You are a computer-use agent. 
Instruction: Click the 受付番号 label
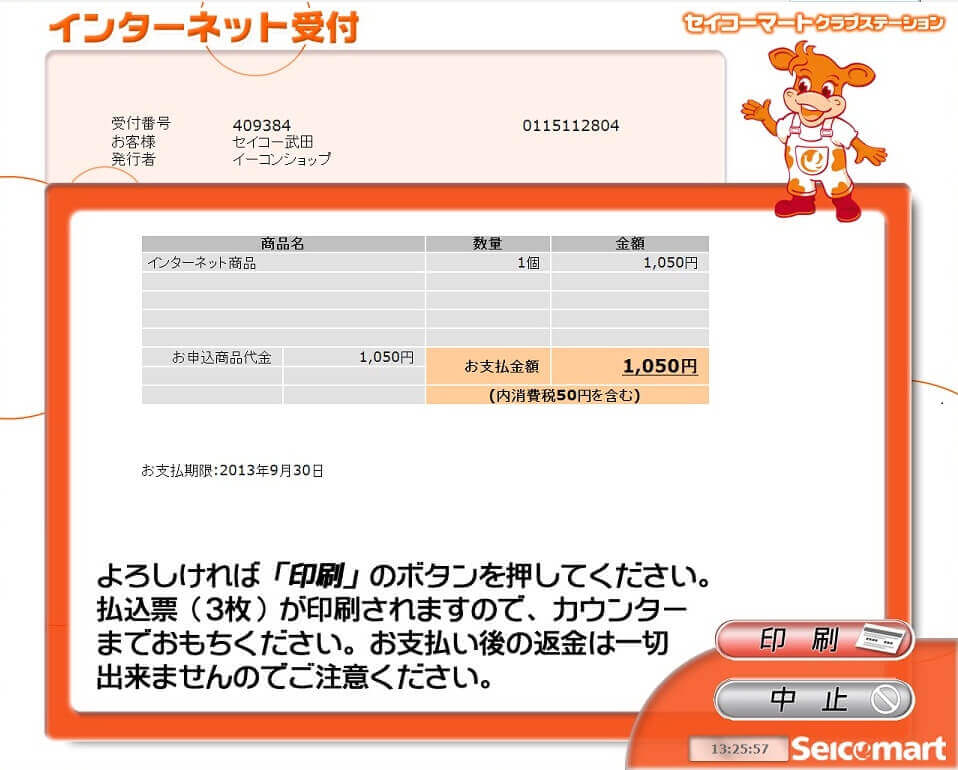click(x=141, y=123)
